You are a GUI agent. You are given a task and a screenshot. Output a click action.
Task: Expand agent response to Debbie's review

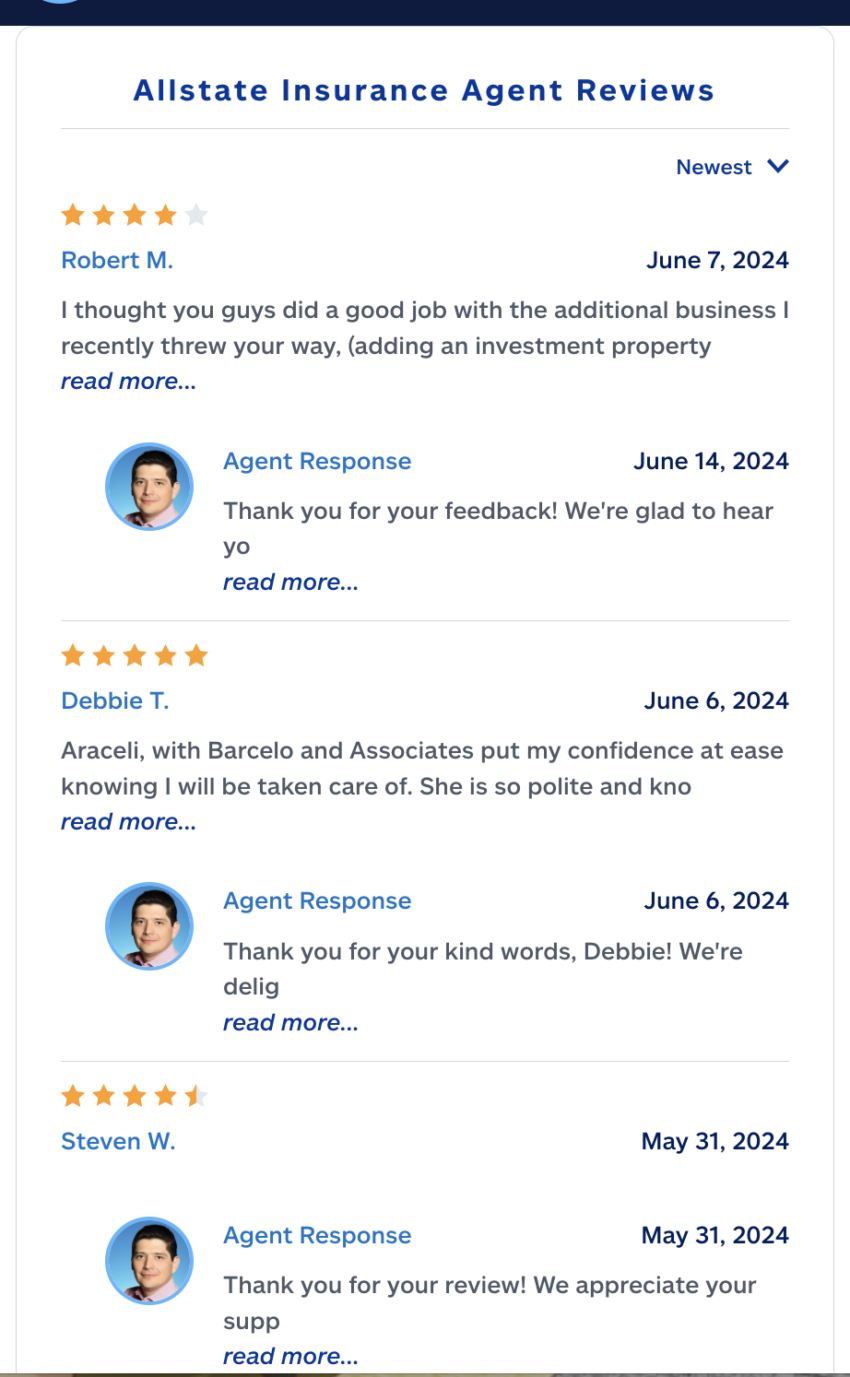coord(290,1023)
